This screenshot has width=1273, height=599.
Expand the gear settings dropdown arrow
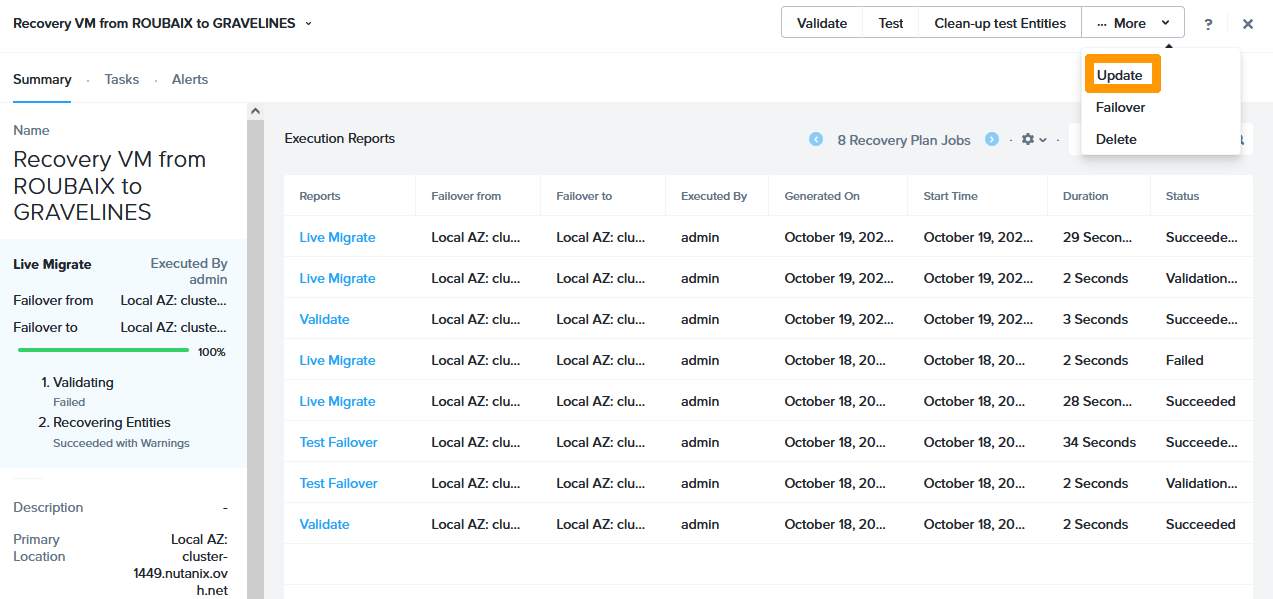point(1044,140)
